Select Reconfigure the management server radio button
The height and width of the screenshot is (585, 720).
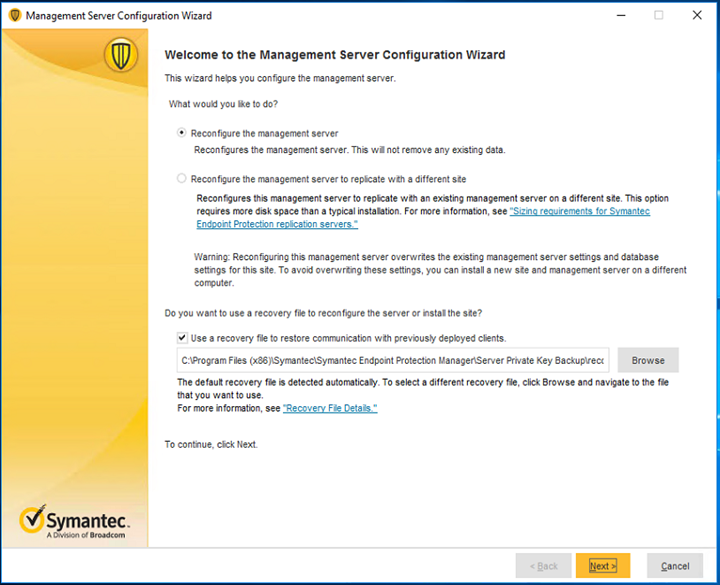point(182,133)
